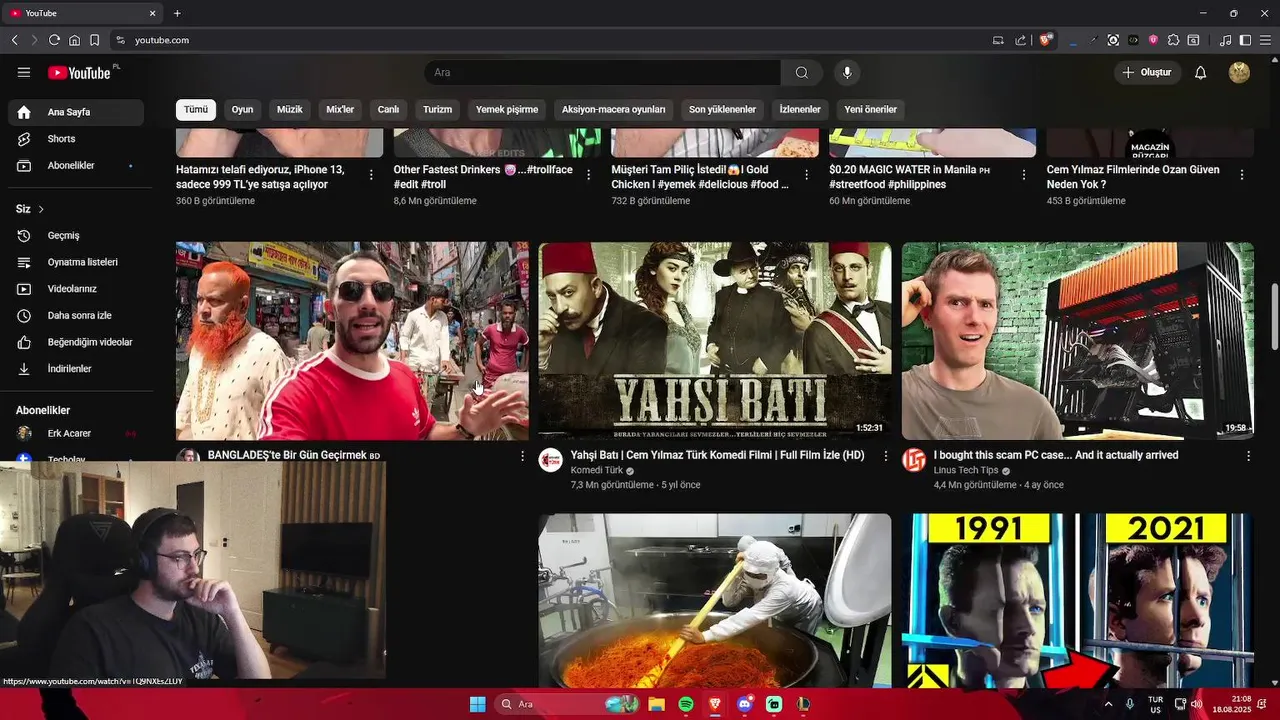Select the Yeni öneriler chip
The image size is (1280, 720).
(870, 109)
